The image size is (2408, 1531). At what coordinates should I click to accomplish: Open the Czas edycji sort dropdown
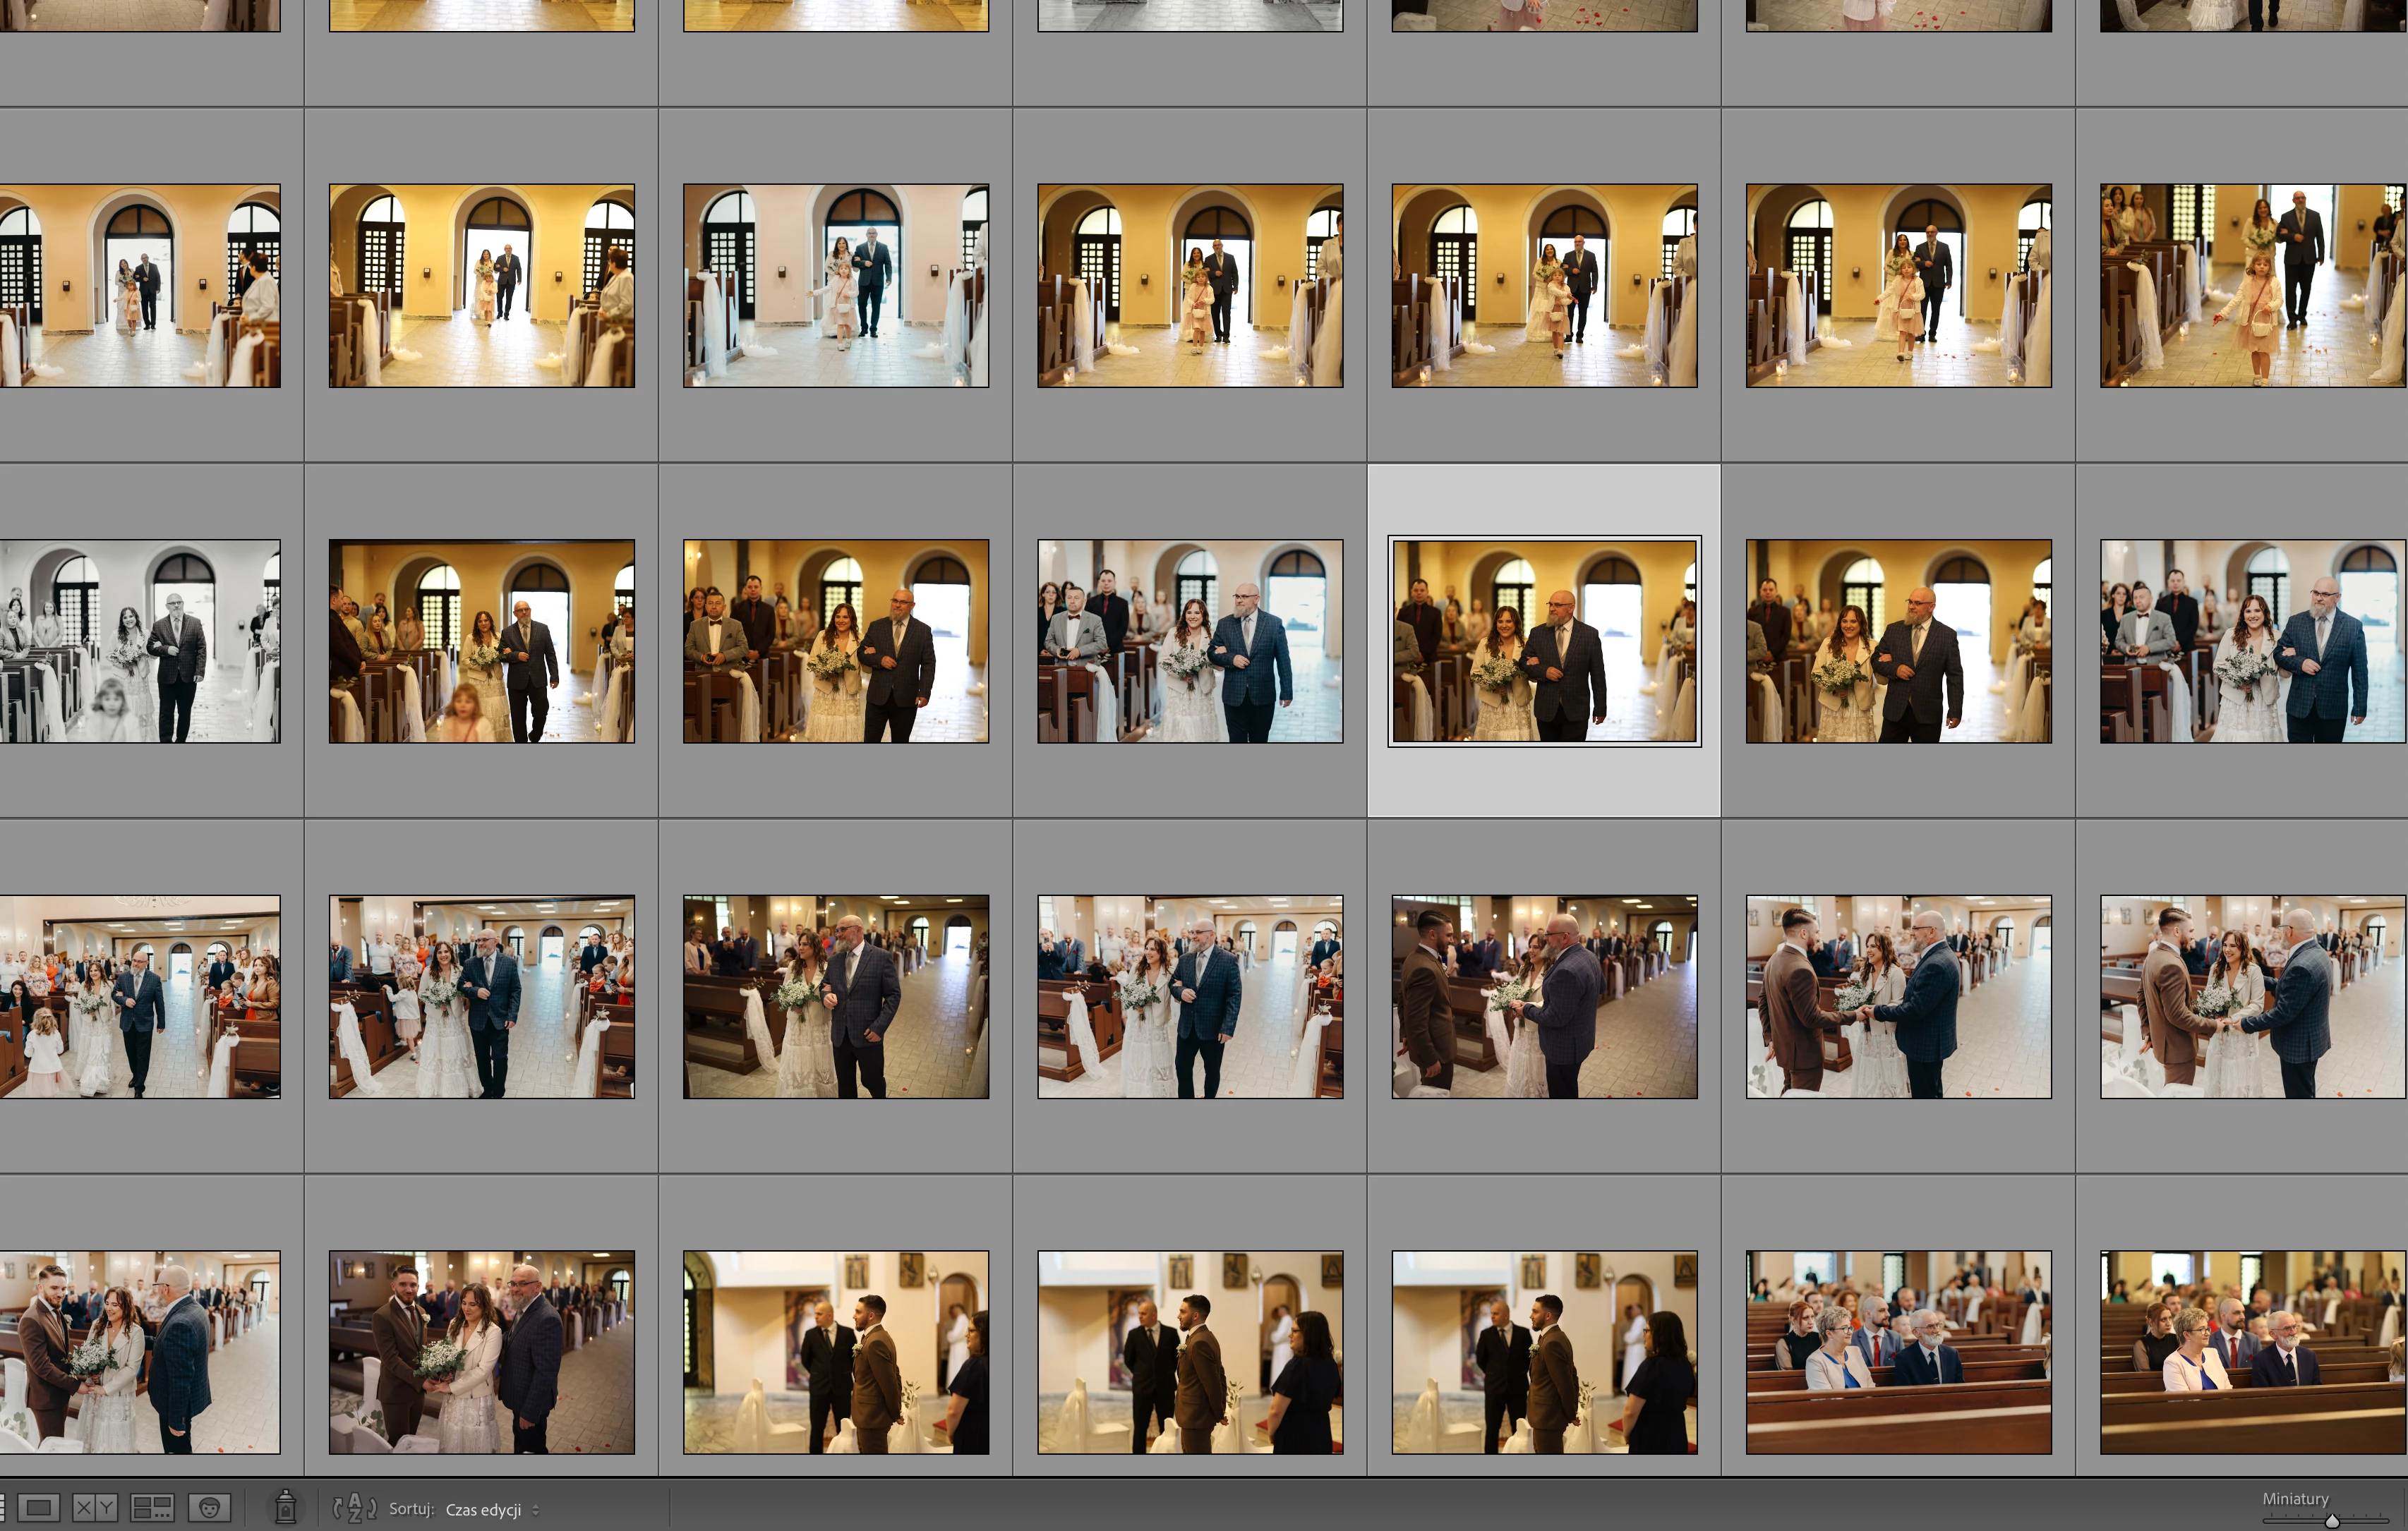[x=483, y=1510]
